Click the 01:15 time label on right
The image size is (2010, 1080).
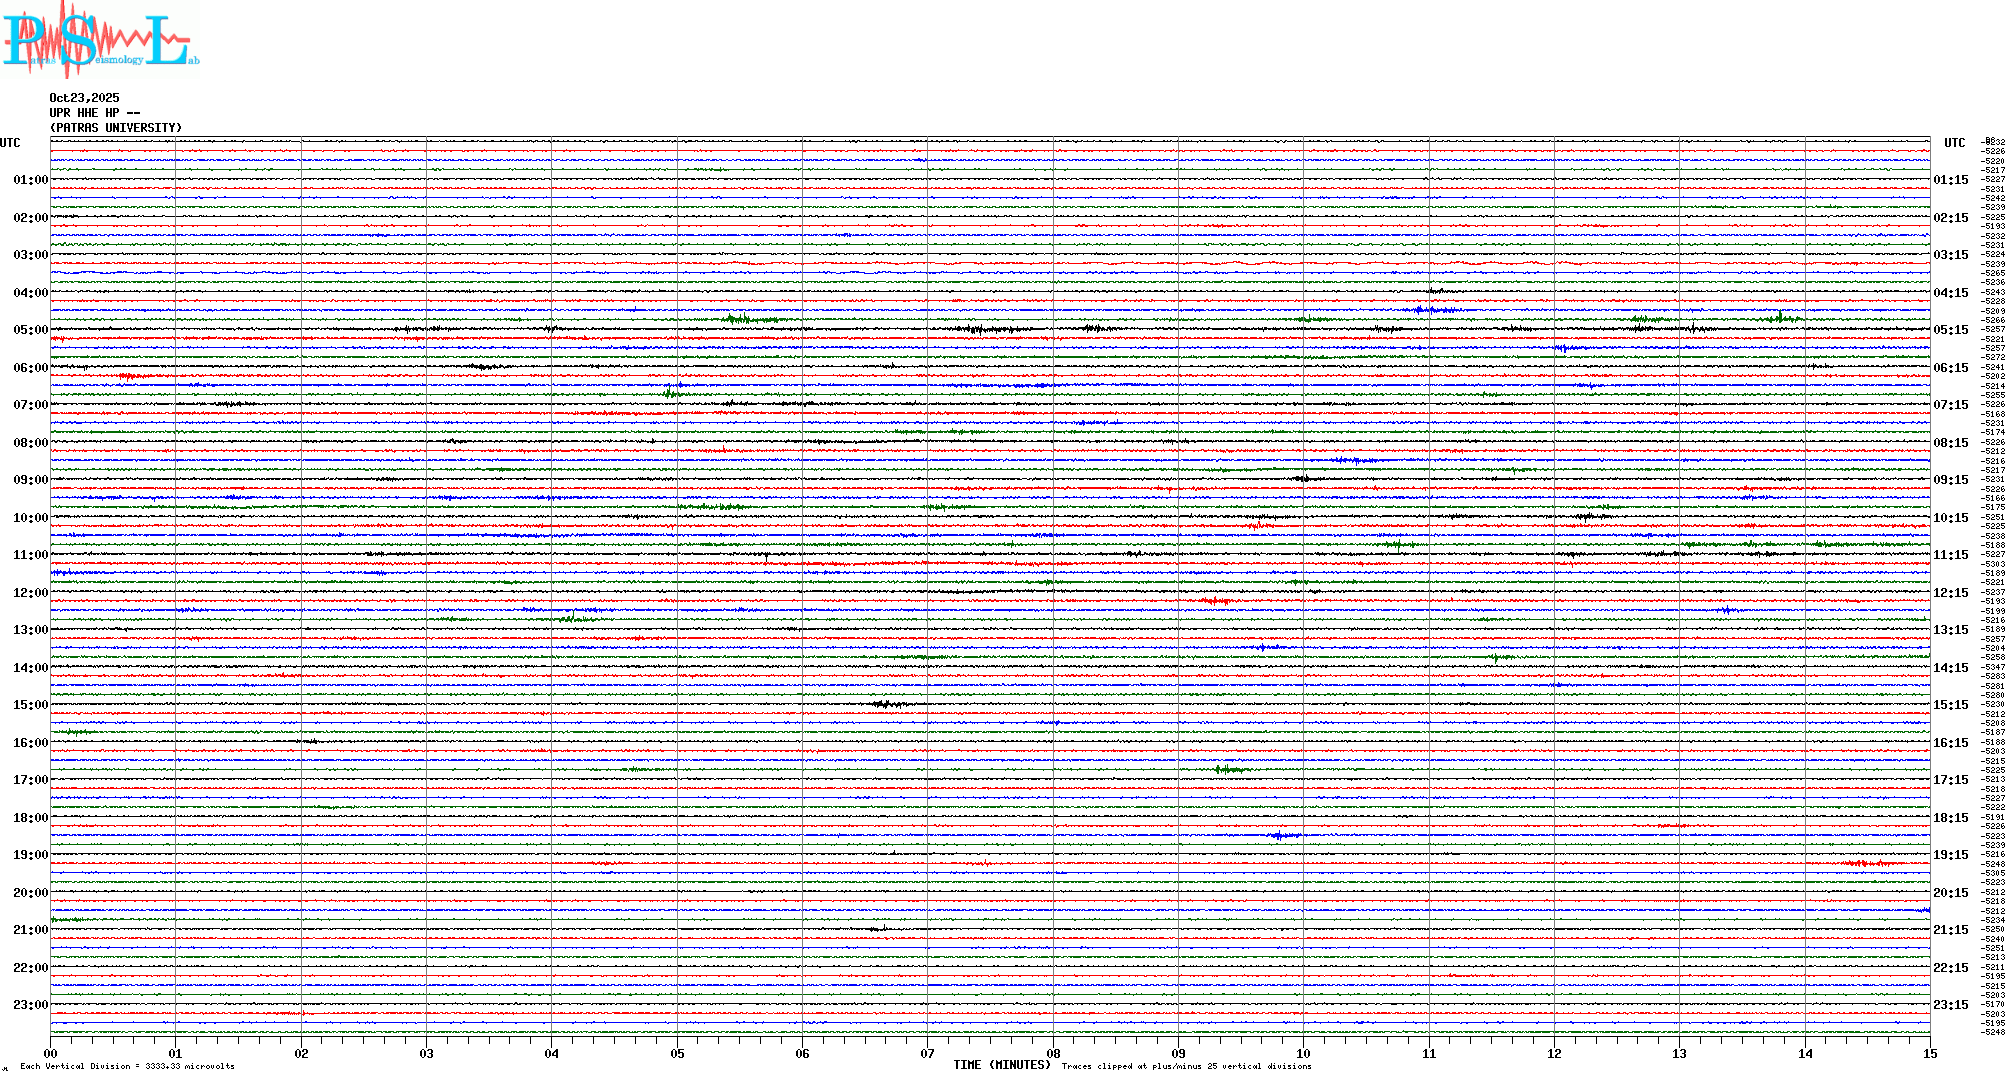[1950, 180]
